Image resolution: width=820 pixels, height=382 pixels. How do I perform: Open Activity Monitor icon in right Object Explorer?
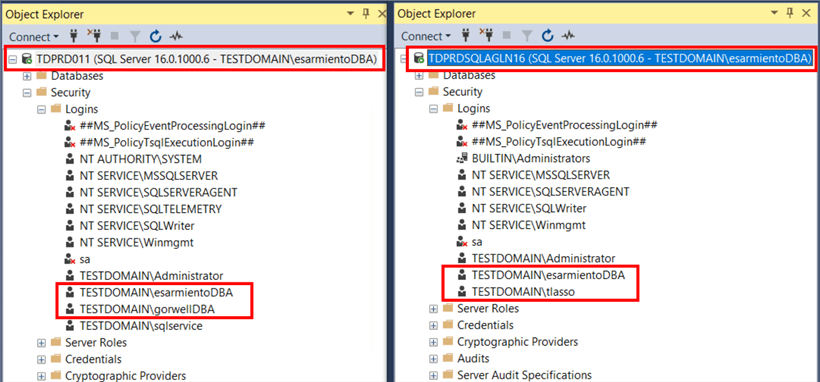(x=568, y=36)
